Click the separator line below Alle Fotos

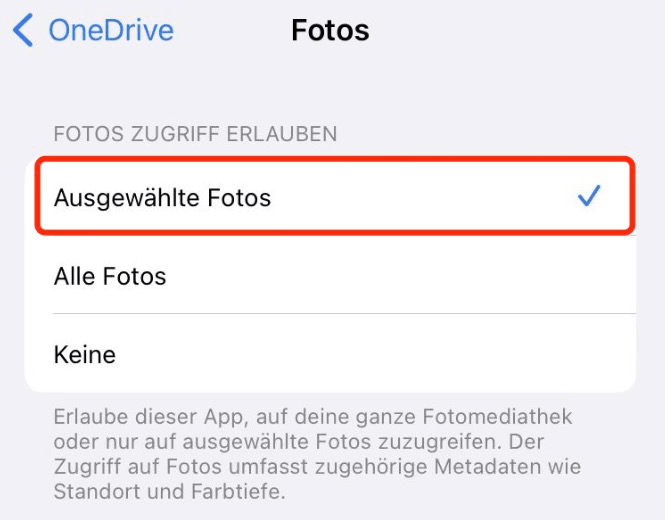(x=344, y=313)
